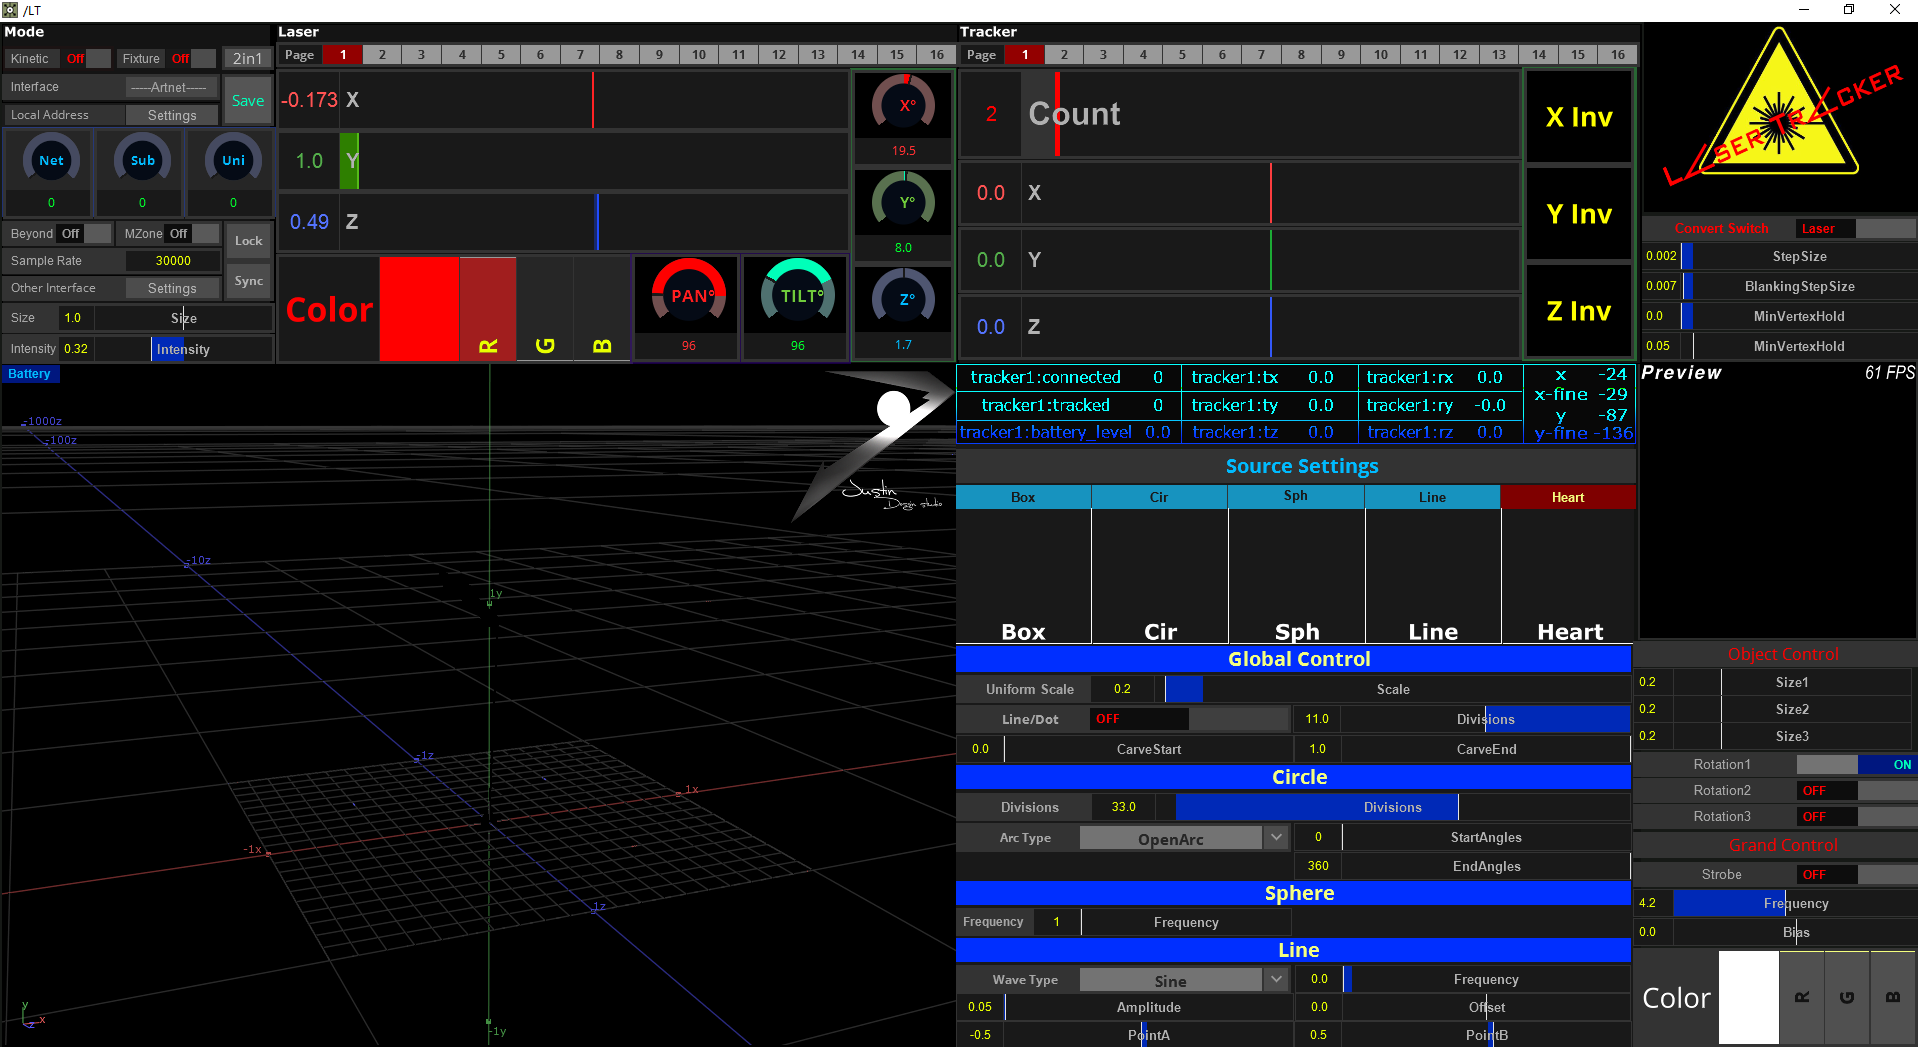This screenshot has height=1047, width=1918.
Task: Open Local Address Settings
Action: [x=171, y=115]
